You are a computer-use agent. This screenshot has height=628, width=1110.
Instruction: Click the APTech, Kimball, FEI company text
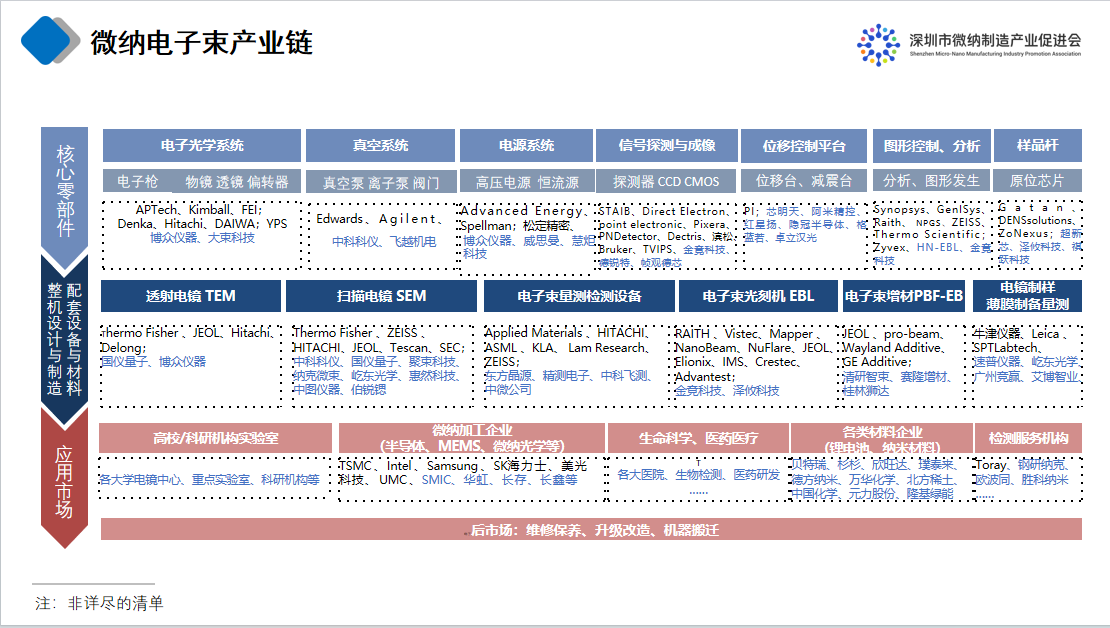click(x=199, y=210)
